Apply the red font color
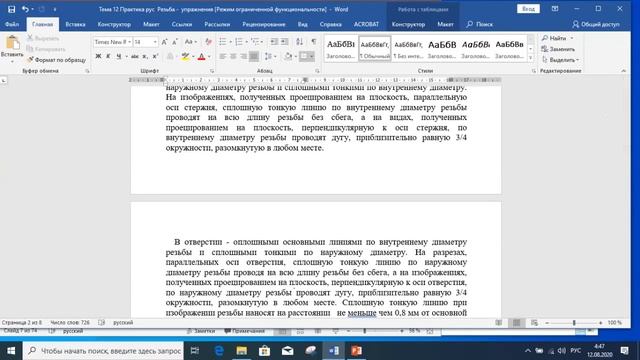Image resolution: width=640 pixels, height=360 pixels. 202,56
